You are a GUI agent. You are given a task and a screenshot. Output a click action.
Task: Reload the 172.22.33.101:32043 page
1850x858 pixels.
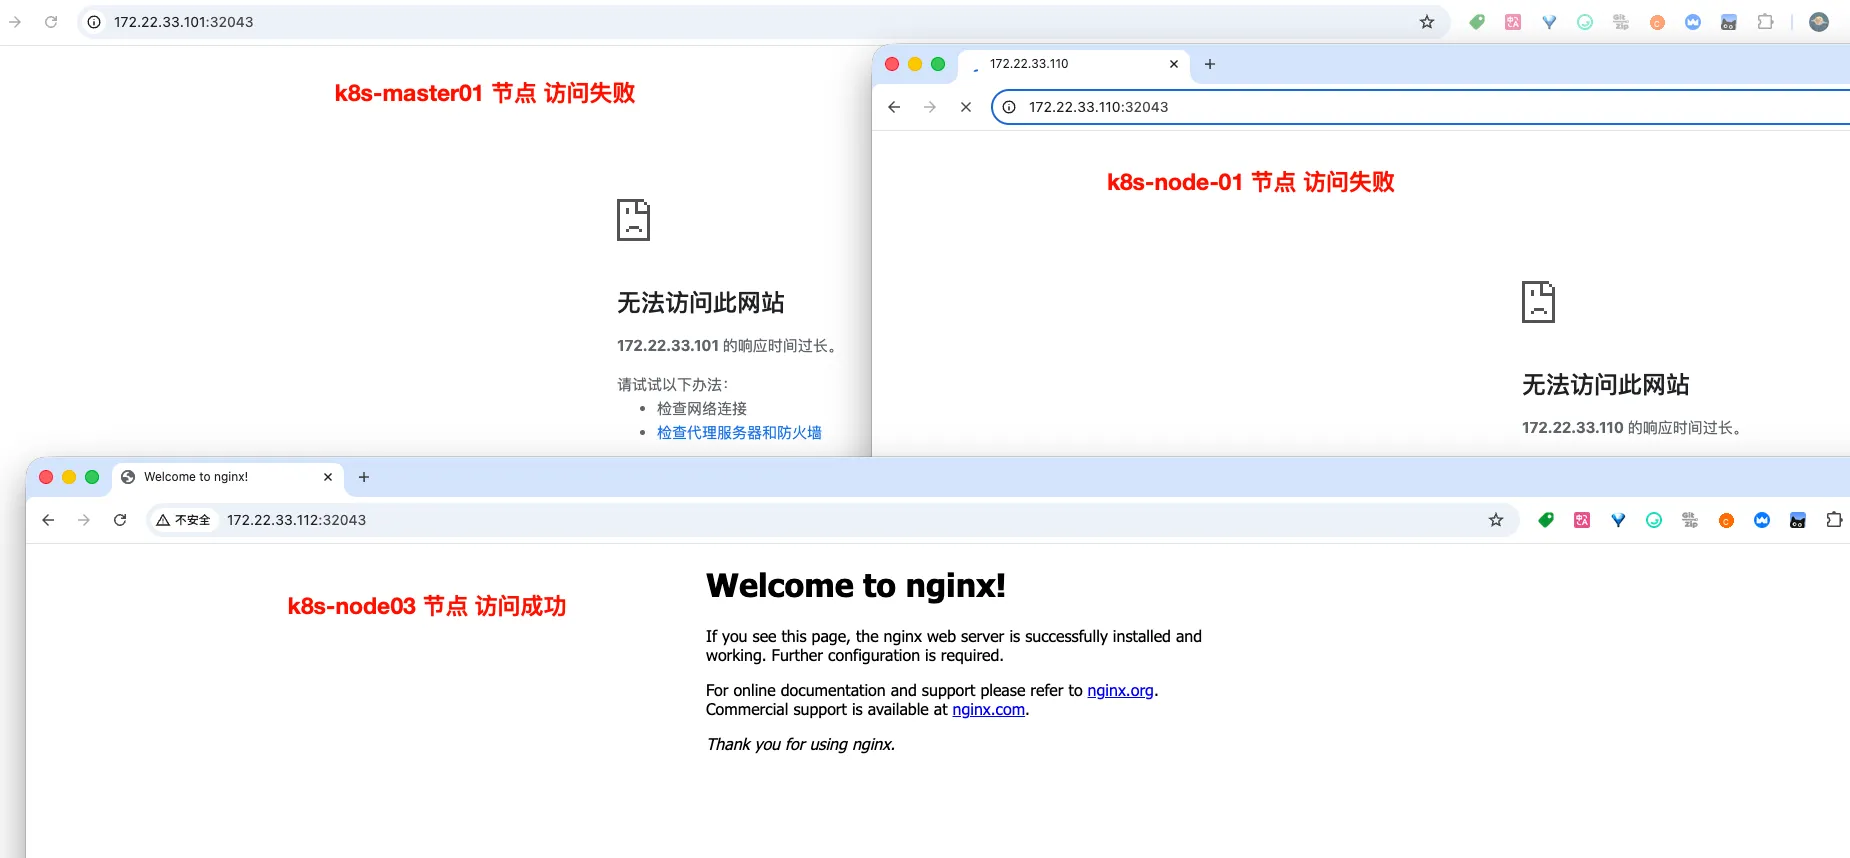[x=51, y=22]
